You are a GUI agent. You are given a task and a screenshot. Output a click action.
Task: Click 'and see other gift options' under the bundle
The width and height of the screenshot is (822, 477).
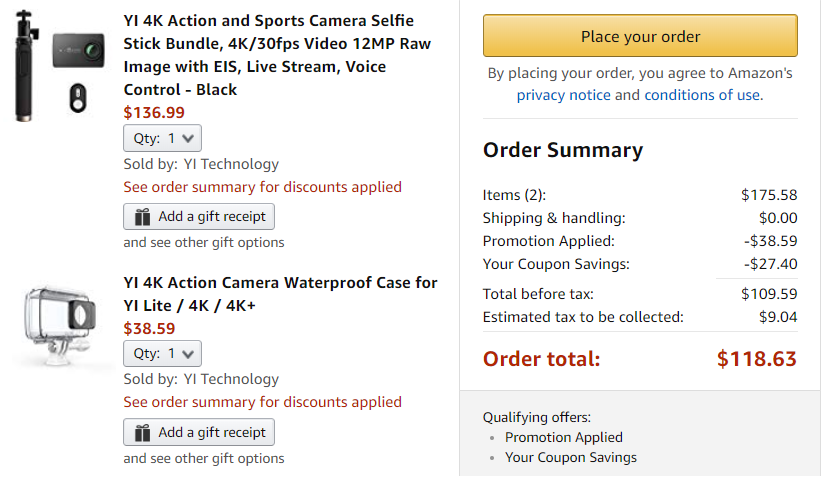coord(204,242)
